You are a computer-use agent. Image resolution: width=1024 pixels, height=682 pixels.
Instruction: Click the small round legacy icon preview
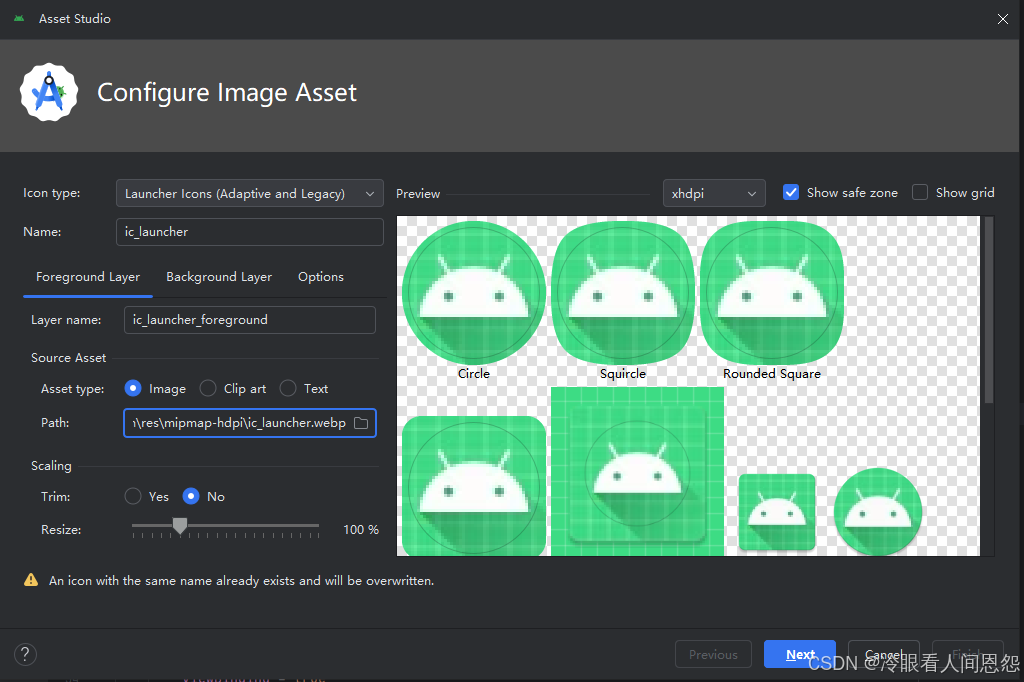878,512
